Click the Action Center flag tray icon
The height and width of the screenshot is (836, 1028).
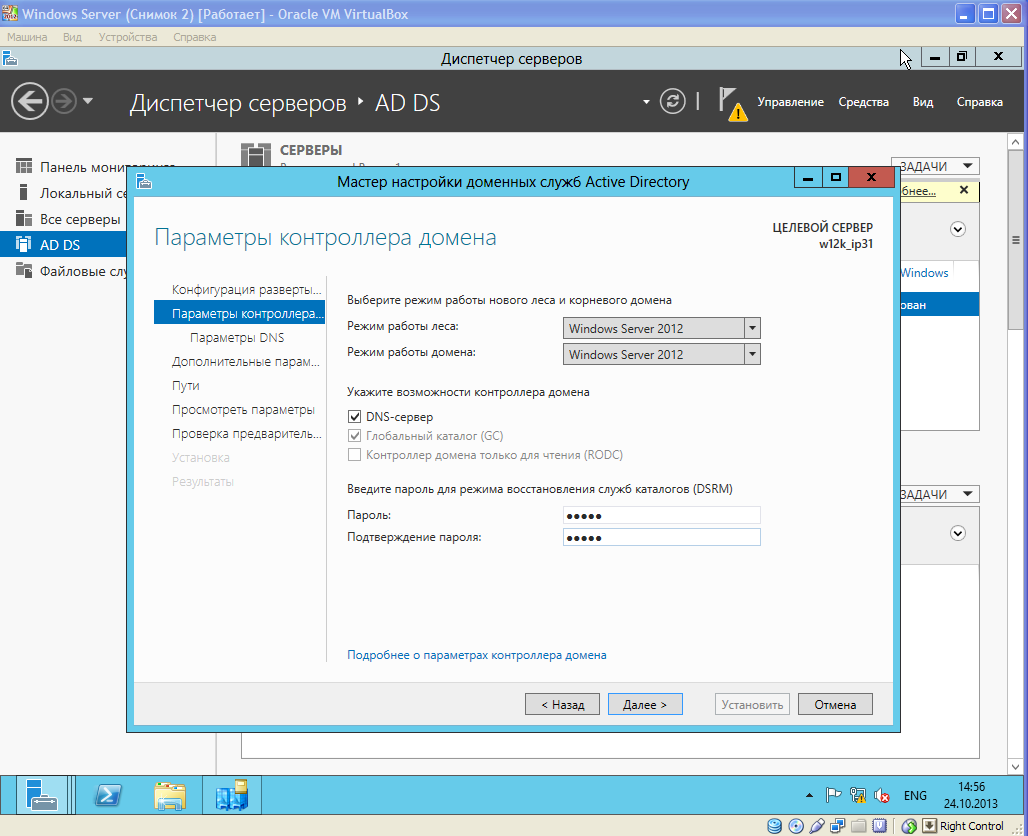click(x=833, y=795)
